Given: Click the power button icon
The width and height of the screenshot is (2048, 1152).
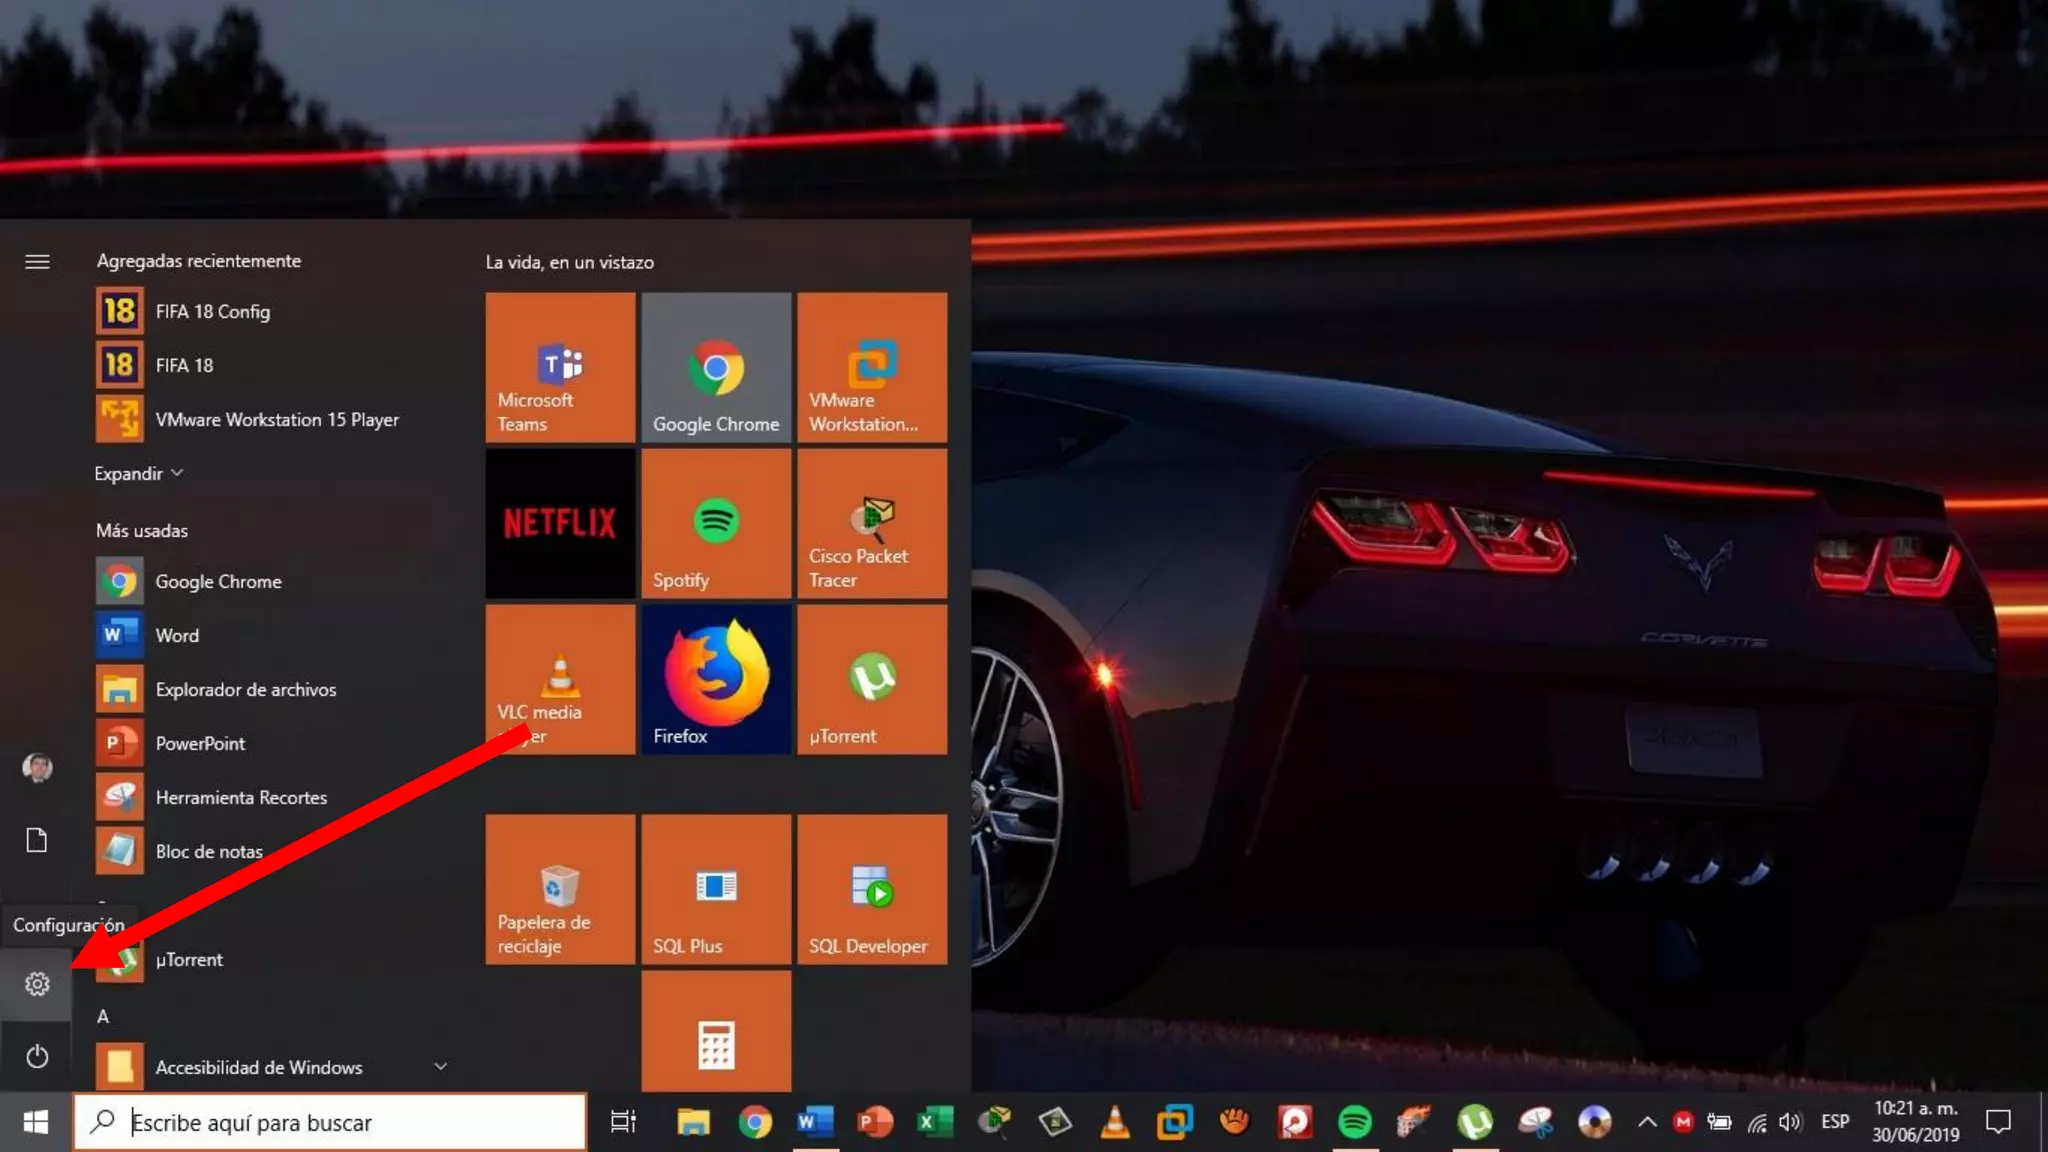Looking at the screenshot, I should pos(37,1056).
